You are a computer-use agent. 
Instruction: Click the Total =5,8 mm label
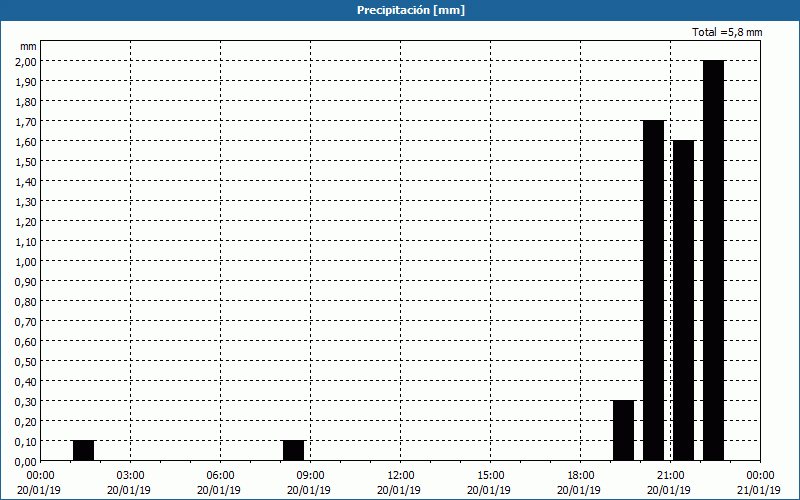(x=727, y=32)
